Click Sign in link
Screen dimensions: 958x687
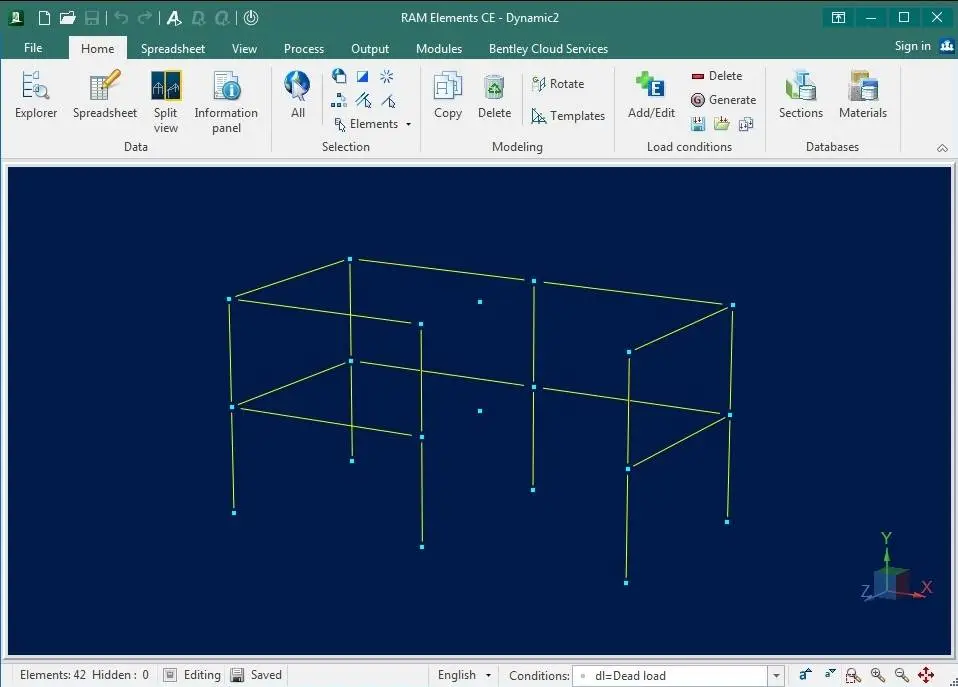coord(912,46)
